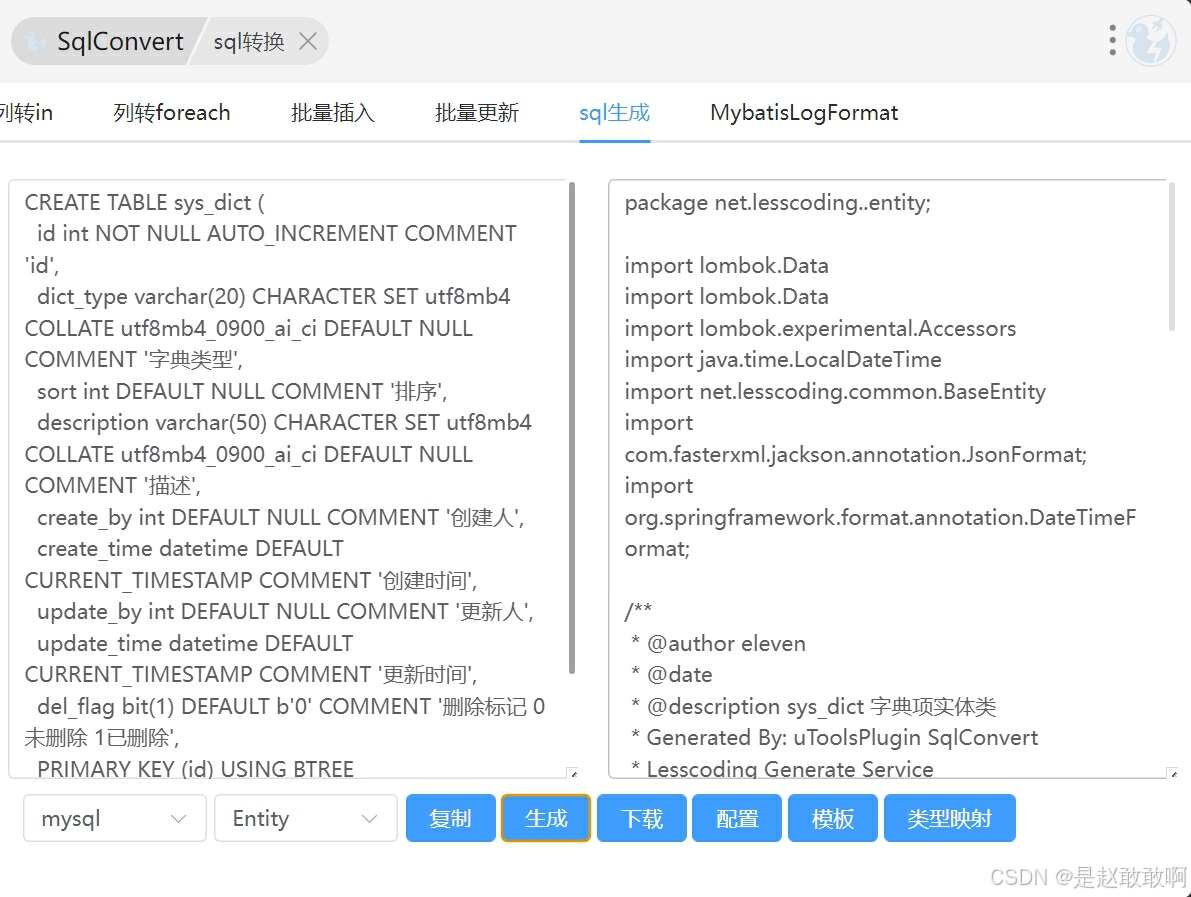Select the sql生成 tab

pyautogui.click(x=614, y=112)
